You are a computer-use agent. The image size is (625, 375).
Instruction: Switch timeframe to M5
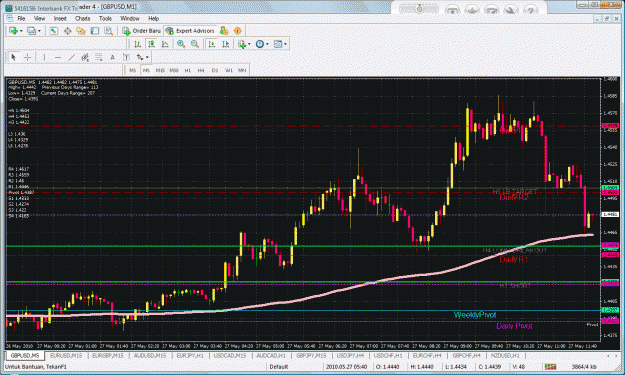pyautogui.click(x=146, y=70)
